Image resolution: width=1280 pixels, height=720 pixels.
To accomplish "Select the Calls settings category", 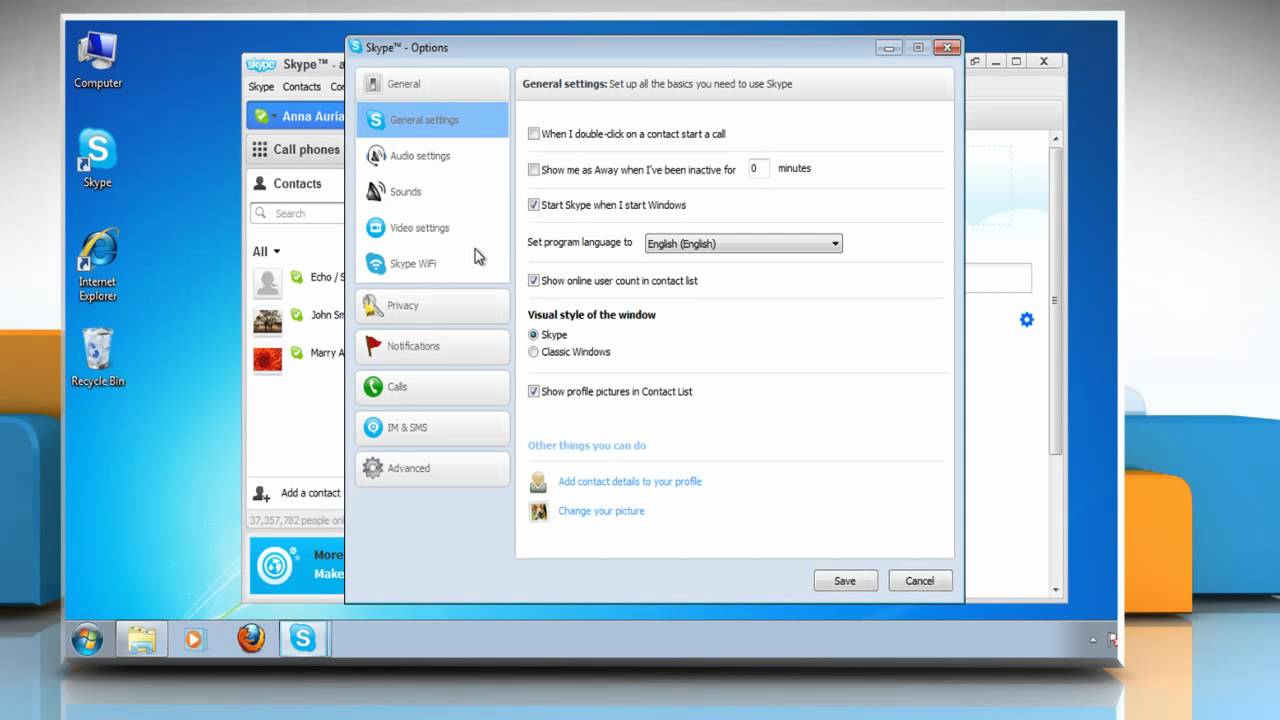I will click(397, 387).
